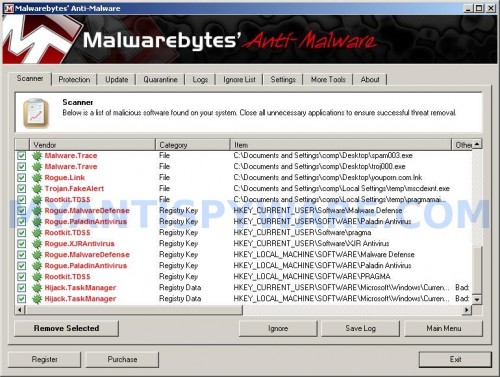This screenshot has width=500, height=377.
Task: Click the threat icon beside Malware.Trave
Action: [37, 167]
